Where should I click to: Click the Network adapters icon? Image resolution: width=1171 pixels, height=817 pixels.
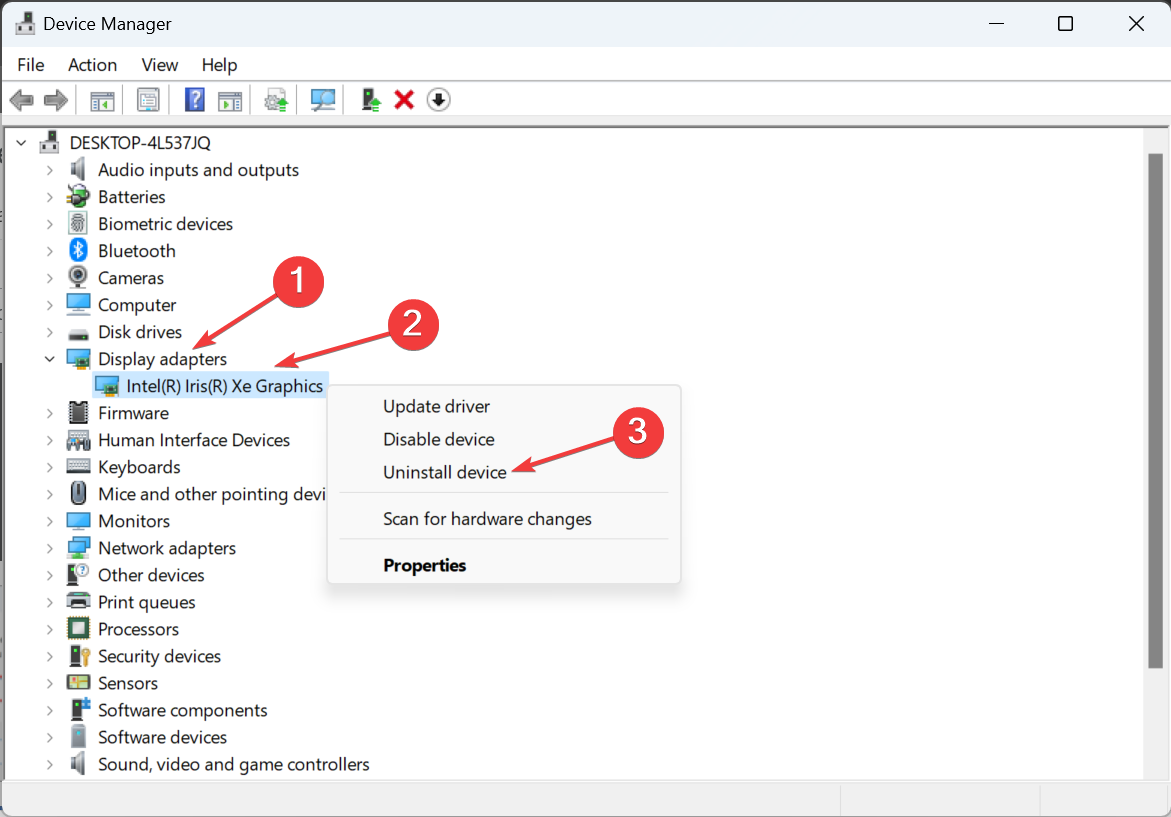78,547
